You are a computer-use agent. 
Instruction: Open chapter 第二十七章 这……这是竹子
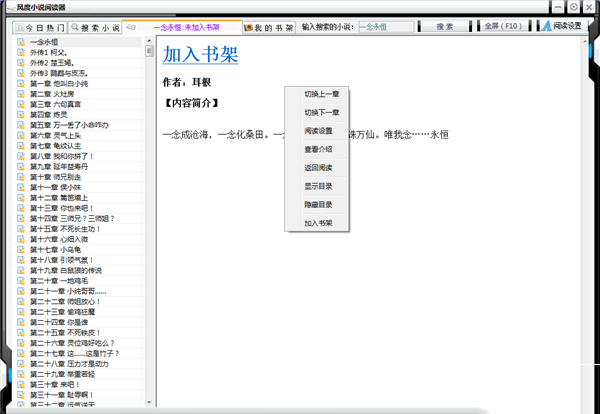(75, 353)
